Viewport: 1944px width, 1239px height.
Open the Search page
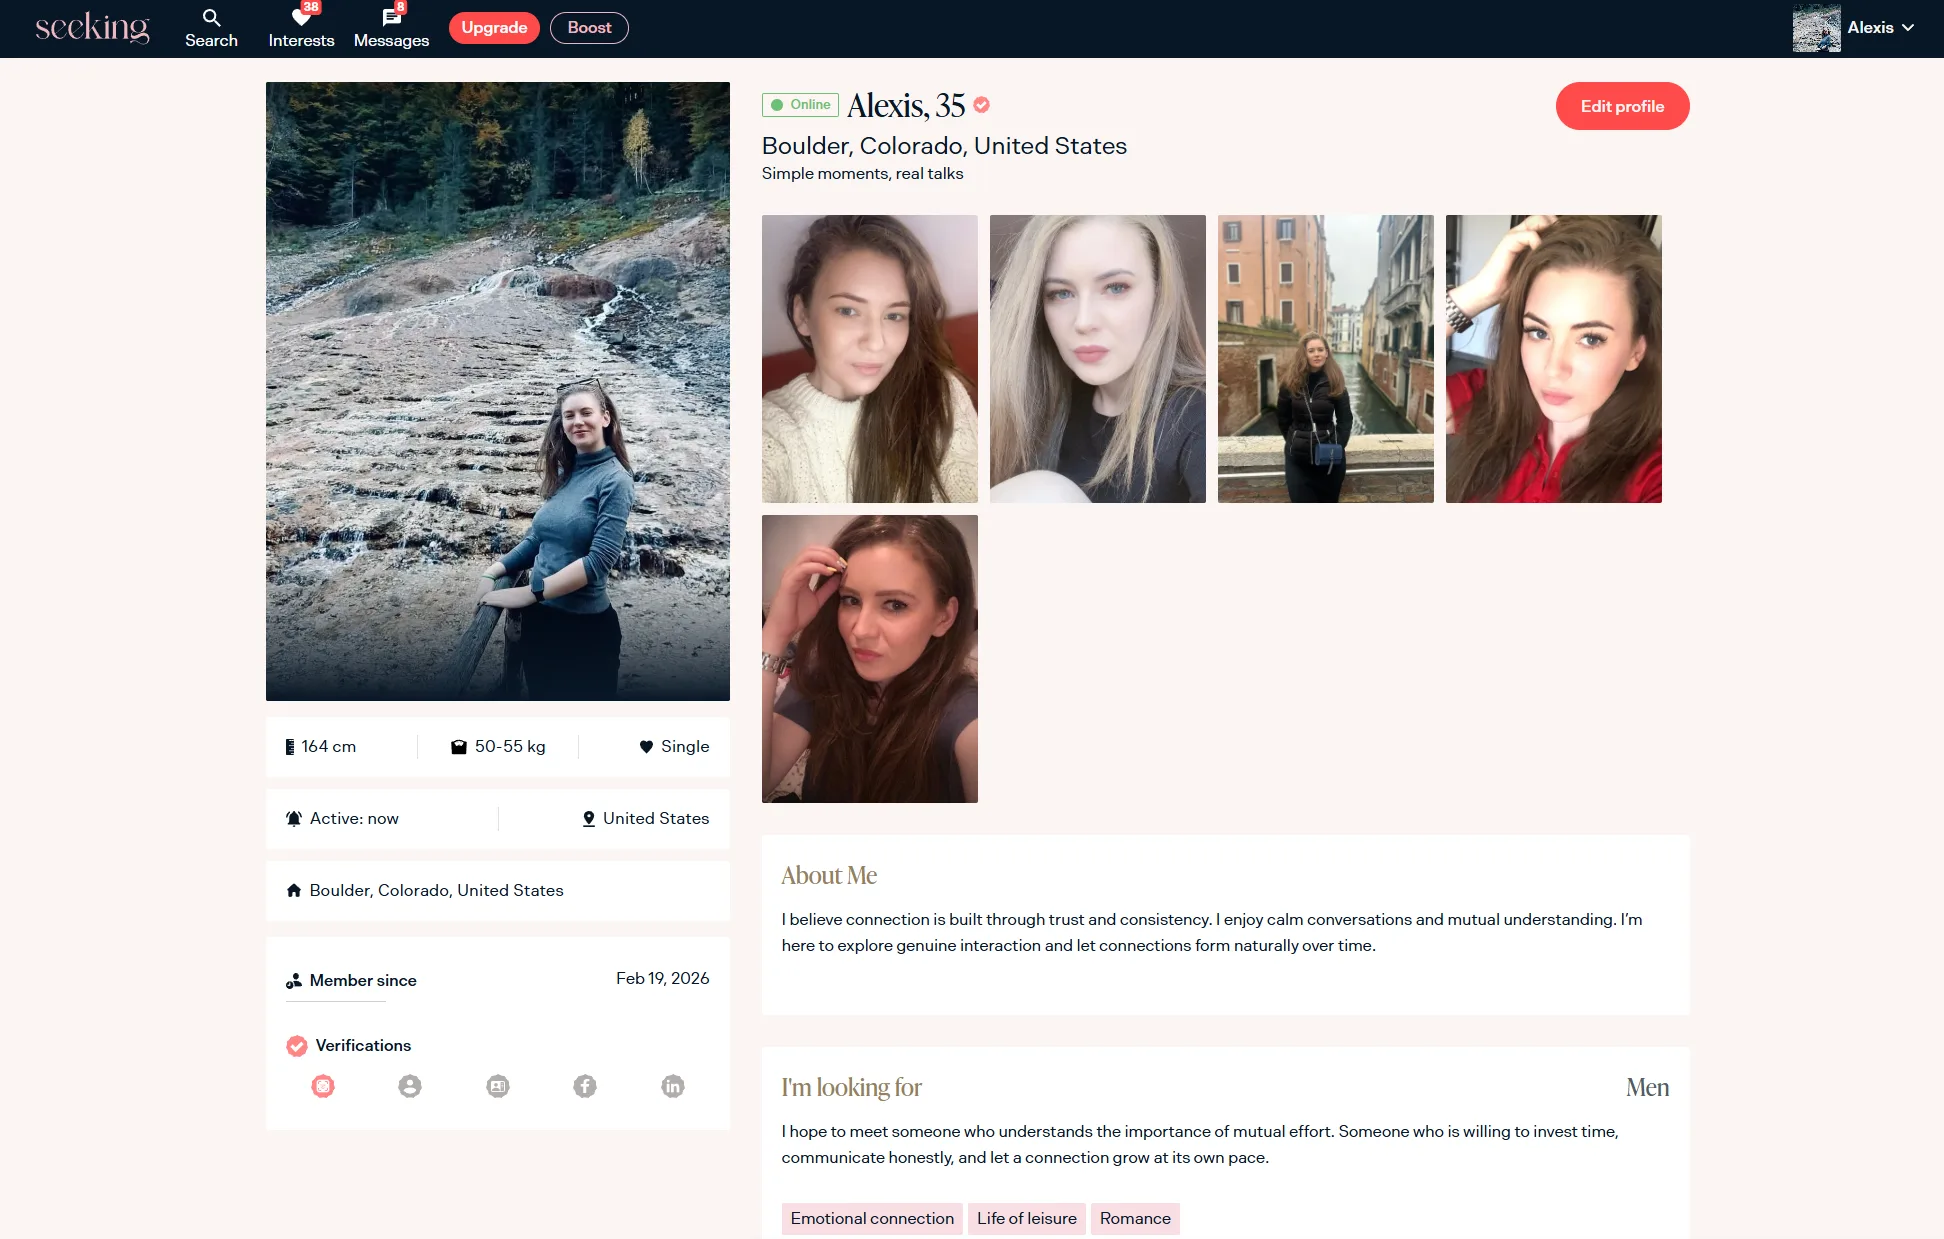[x=211, y=28]
